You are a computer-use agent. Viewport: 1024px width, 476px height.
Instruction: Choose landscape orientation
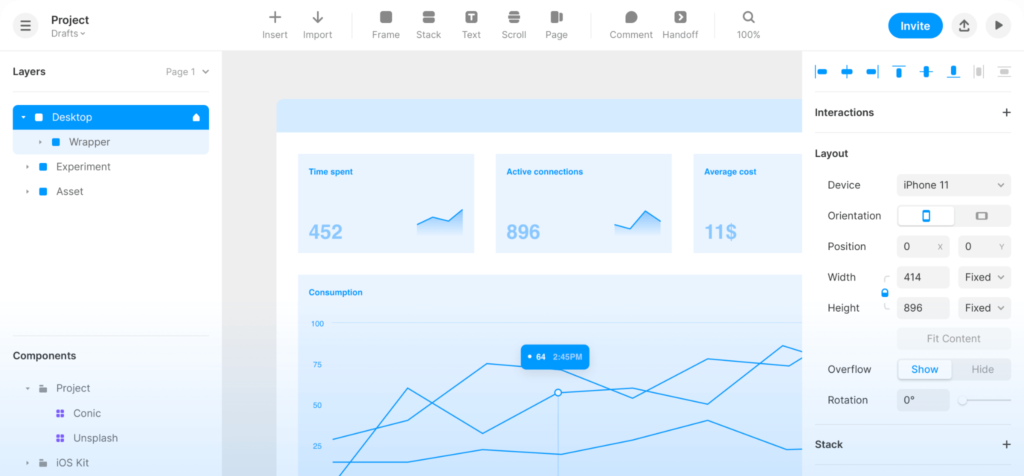(982, 215)
